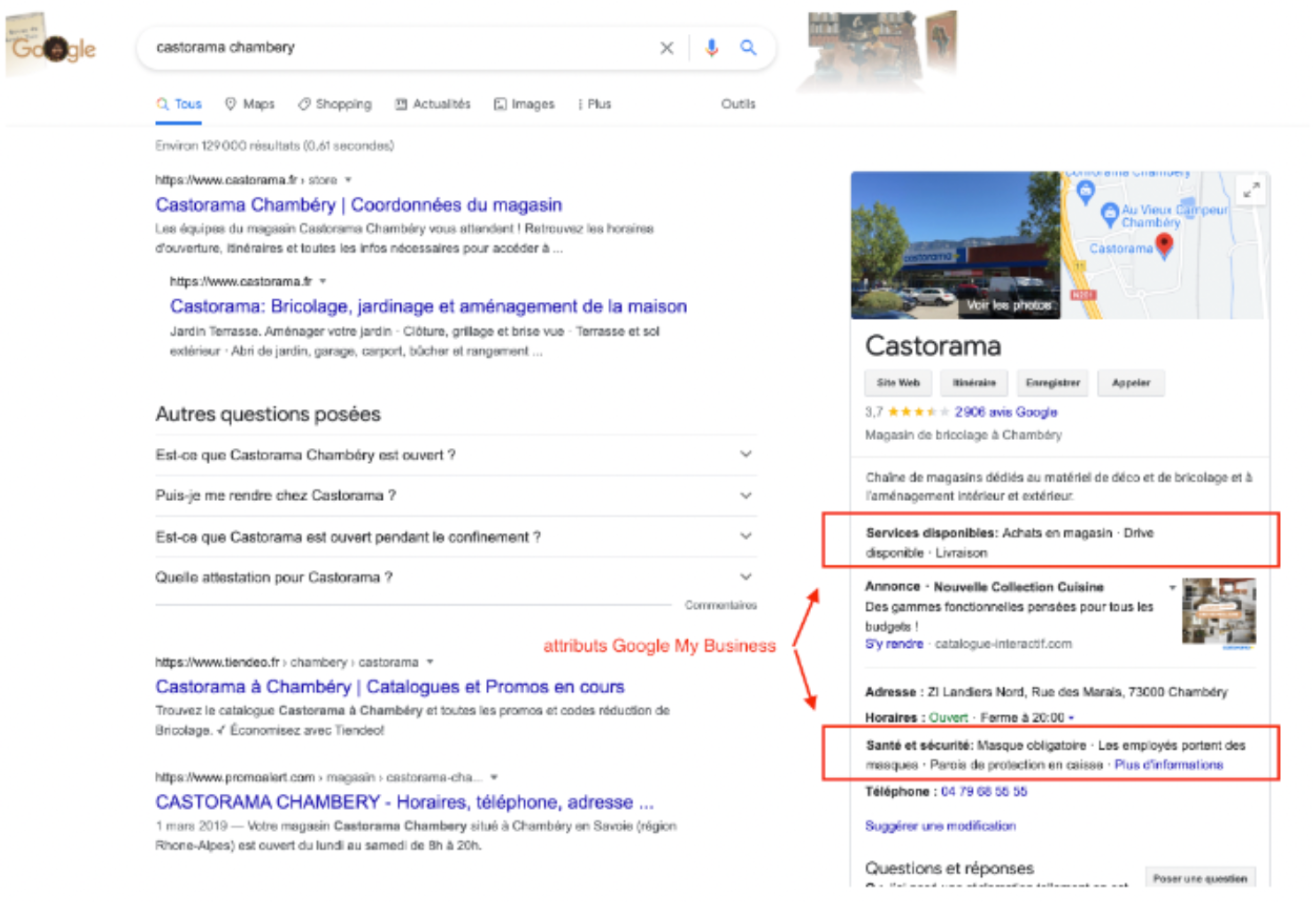Clear the search query with the X icon
The height and width of the screenshot is (902, 1313).
(666, 46)
